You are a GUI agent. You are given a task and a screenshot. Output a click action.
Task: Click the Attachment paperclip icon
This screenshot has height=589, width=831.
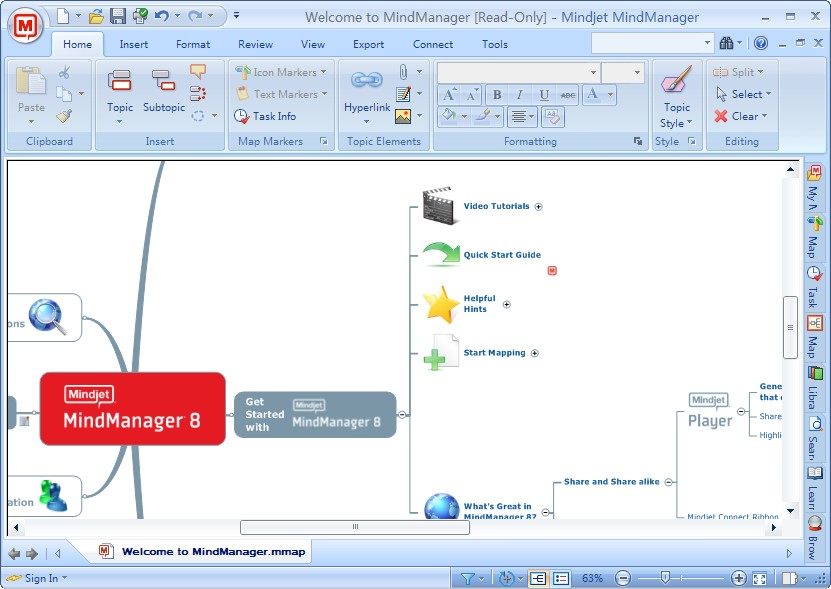point(403,72)
